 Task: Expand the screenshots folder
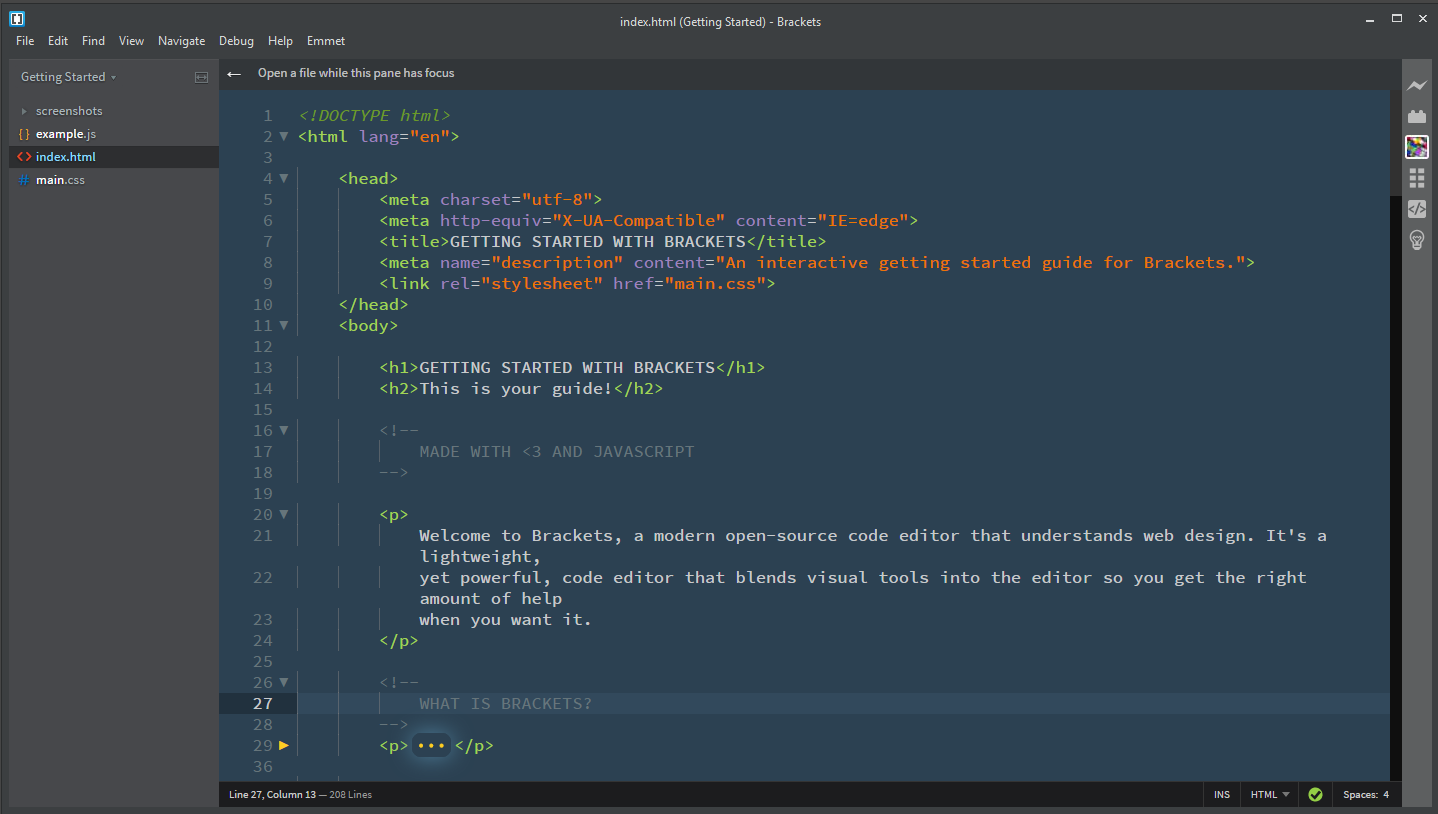(24, 111)
